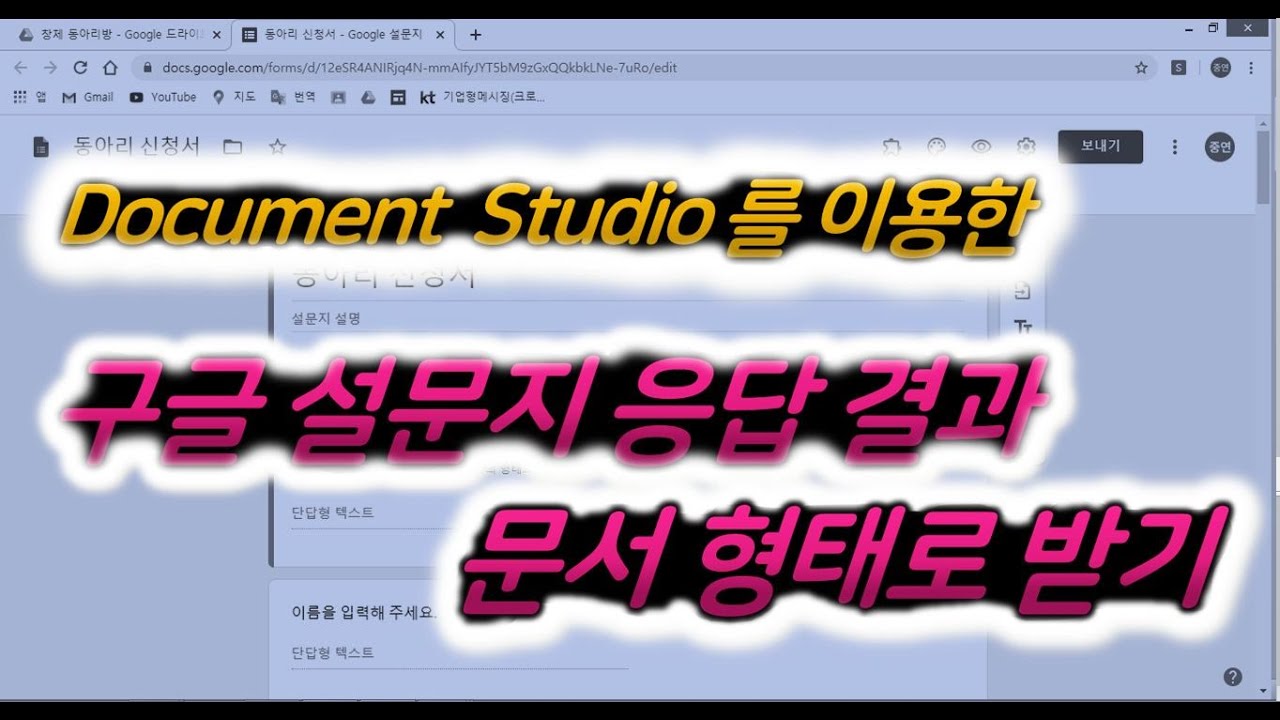
Task: Open the Chrome profile avatar in toolbar
Action: (x=1219, y=68)
